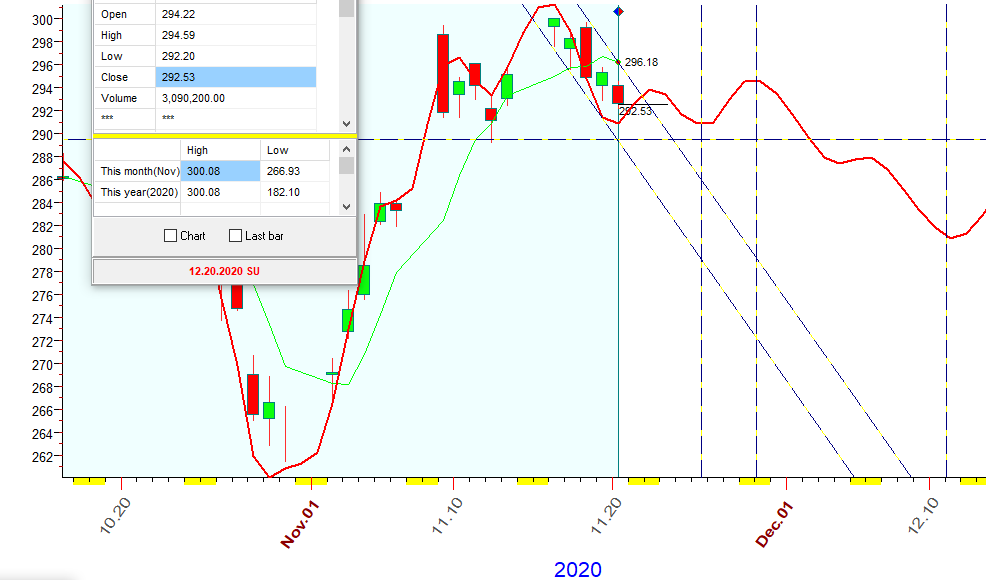Screen dimensions: 986x580
Task: Click the 12.10 date axis label
Action: (928, 516)
